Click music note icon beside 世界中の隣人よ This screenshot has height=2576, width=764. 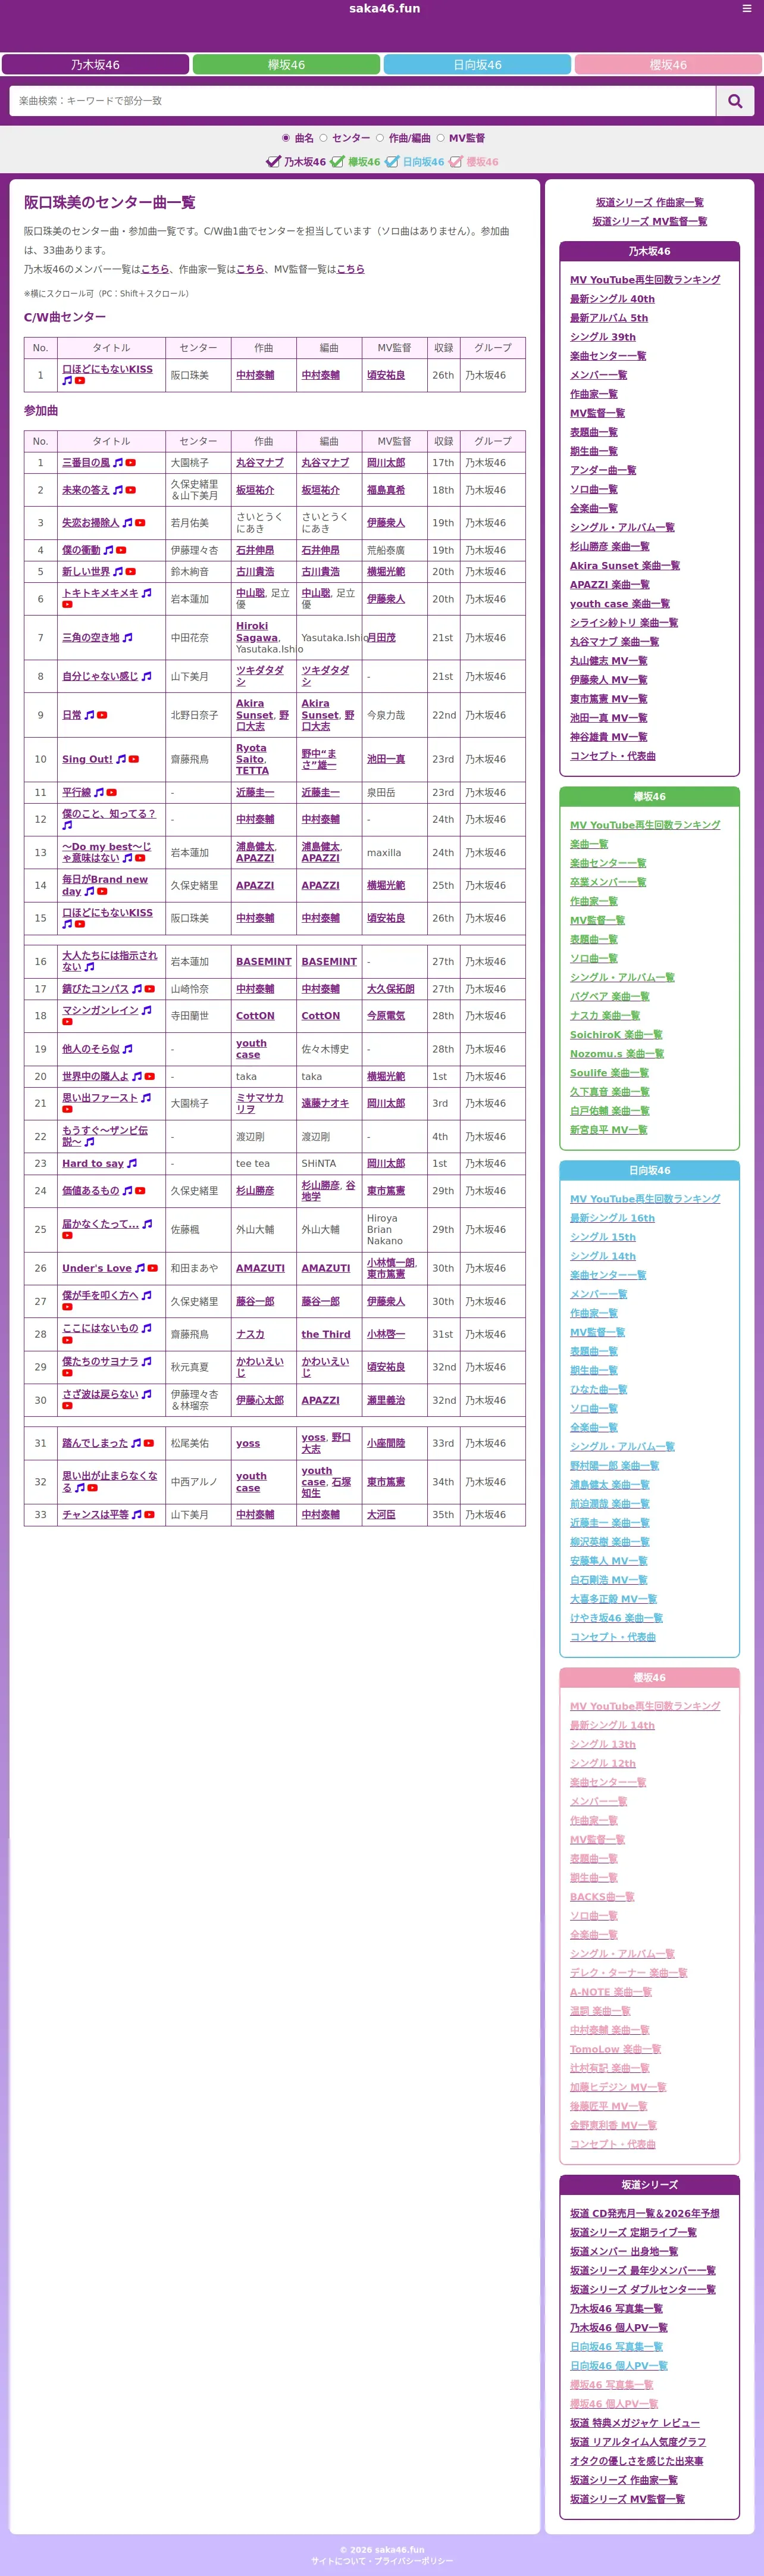tap(137, 1077)
